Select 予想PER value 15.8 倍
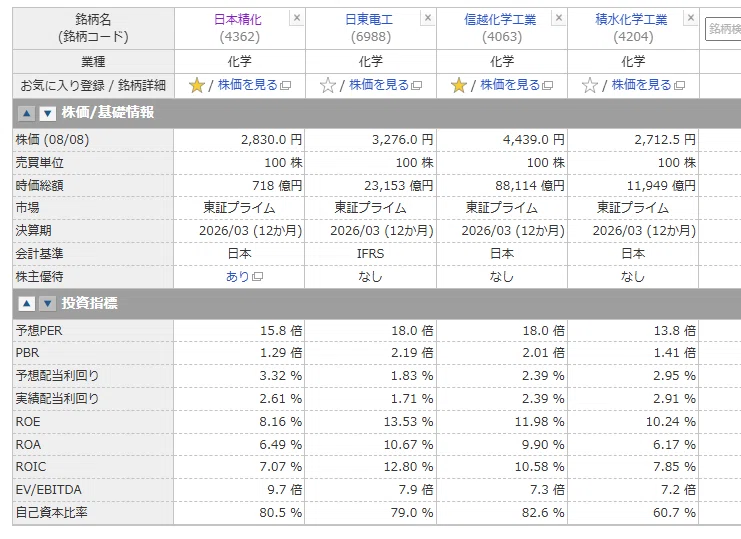 (x=281, y=331)
